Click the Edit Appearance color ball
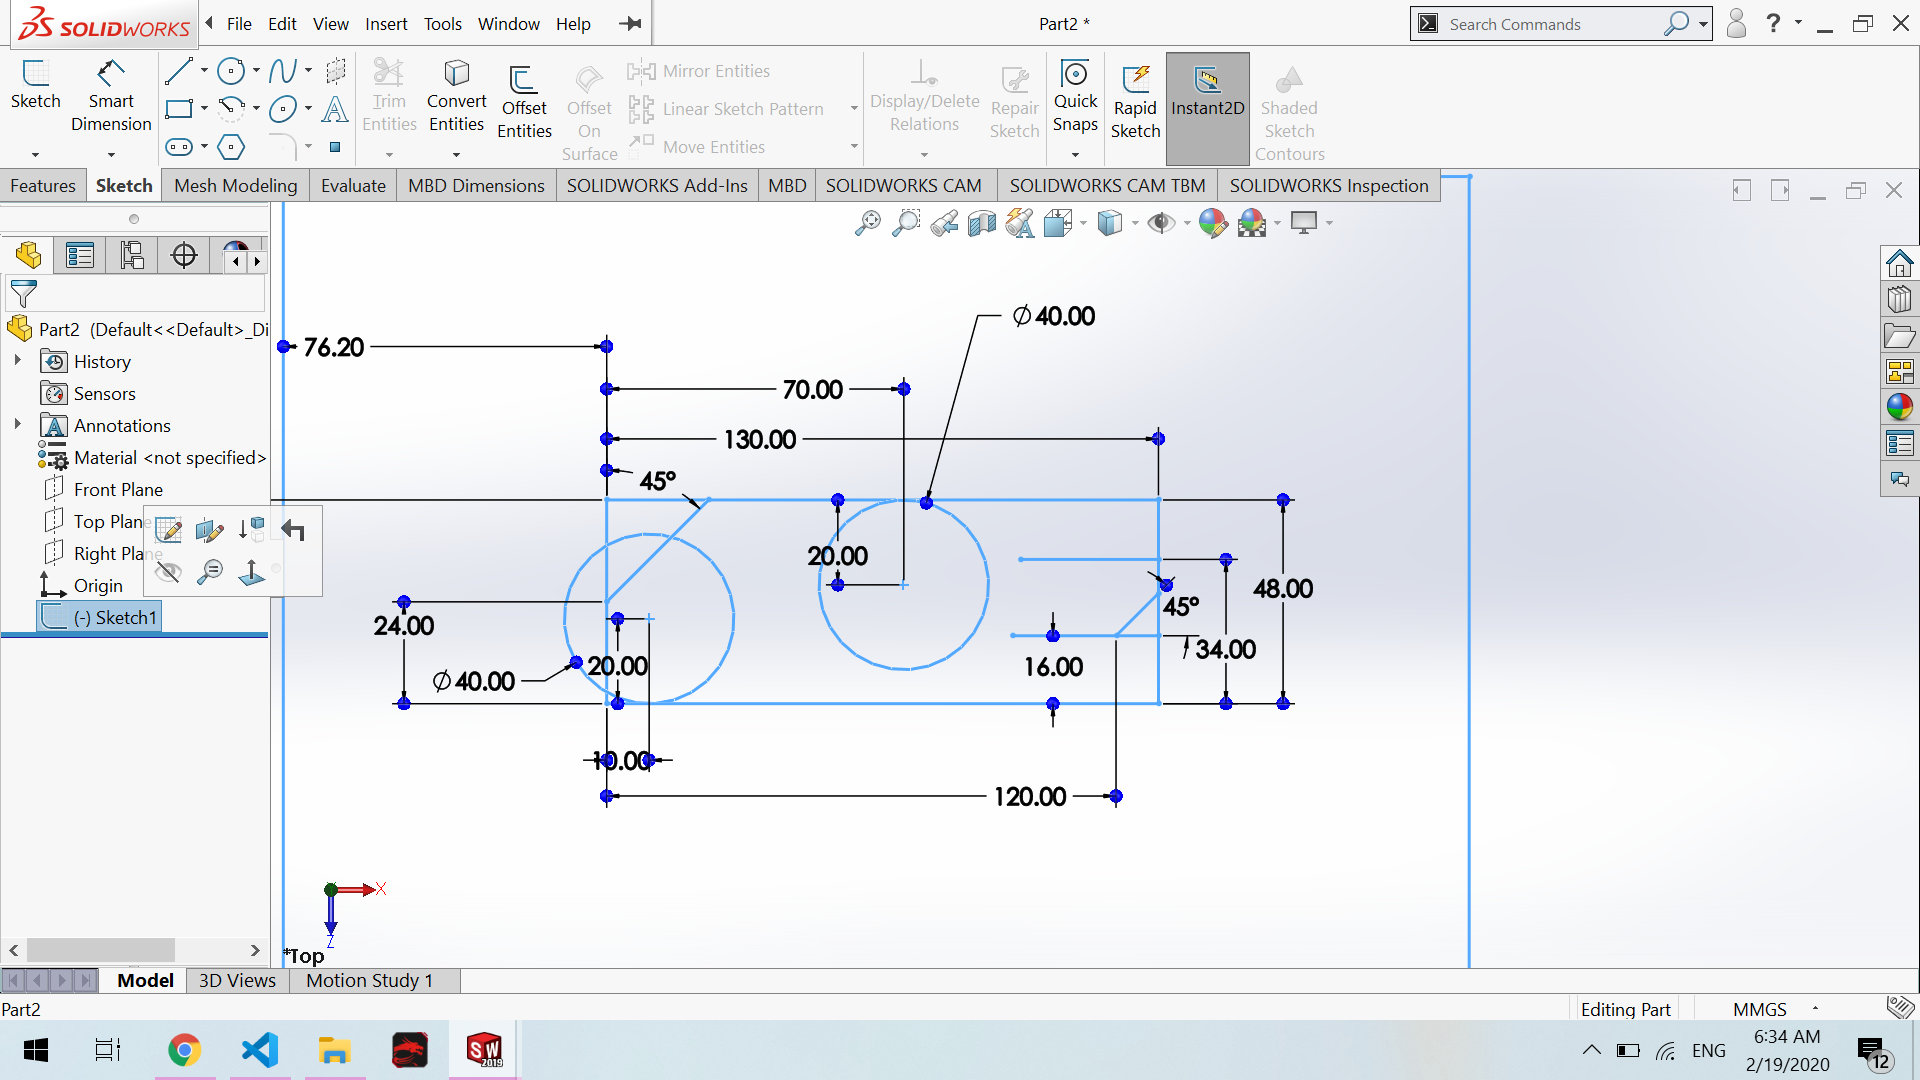1920x1080 pixels. (x=1212, y=223)
